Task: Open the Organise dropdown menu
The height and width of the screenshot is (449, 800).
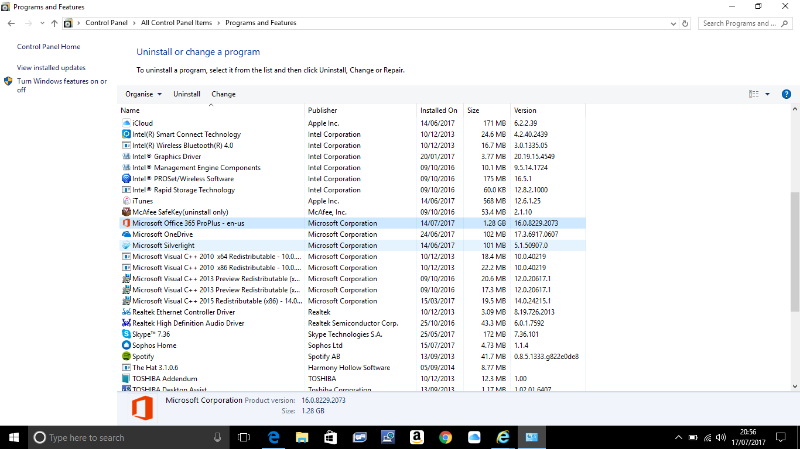Action: tap(143, 94)
